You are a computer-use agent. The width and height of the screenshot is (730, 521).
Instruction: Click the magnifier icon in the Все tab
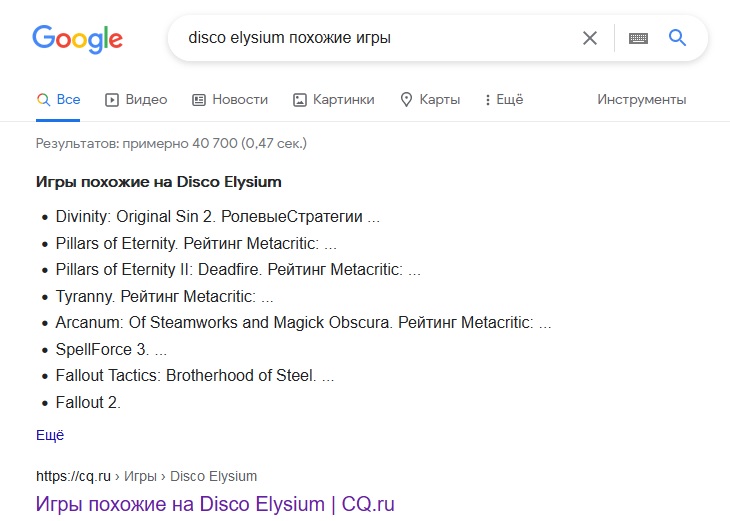(43, 99)
